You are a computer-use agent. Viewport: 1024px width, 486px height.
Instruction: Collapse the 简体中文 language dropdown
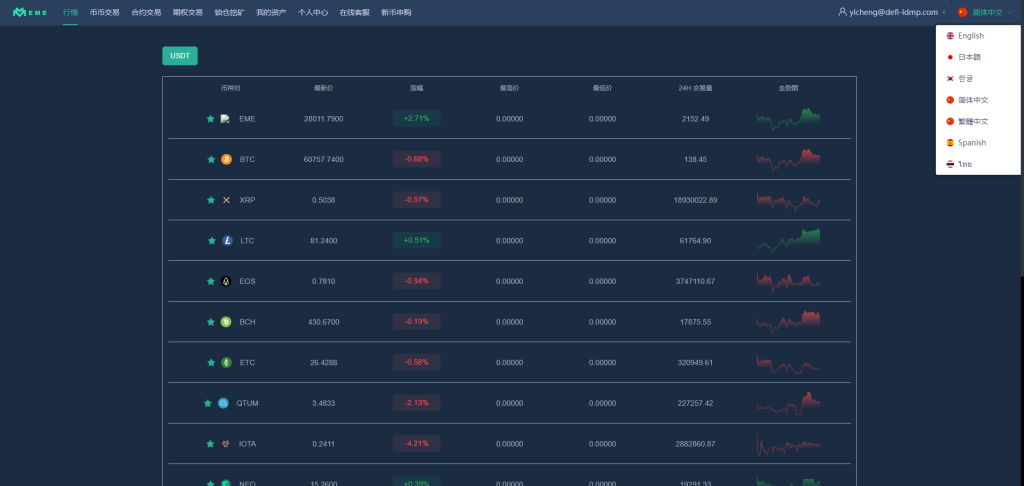pyautogui.click(x=984, y=12)
